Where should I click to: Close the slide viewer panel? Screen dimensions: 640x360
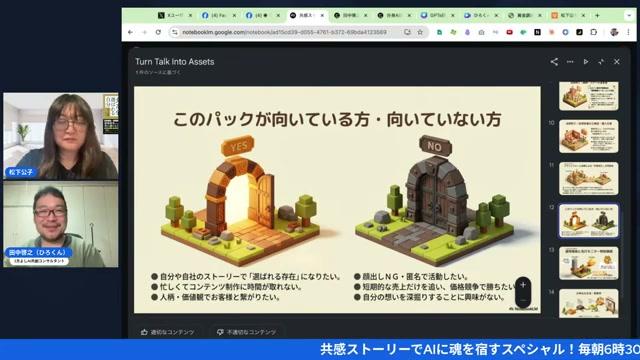tap(617, 62)
